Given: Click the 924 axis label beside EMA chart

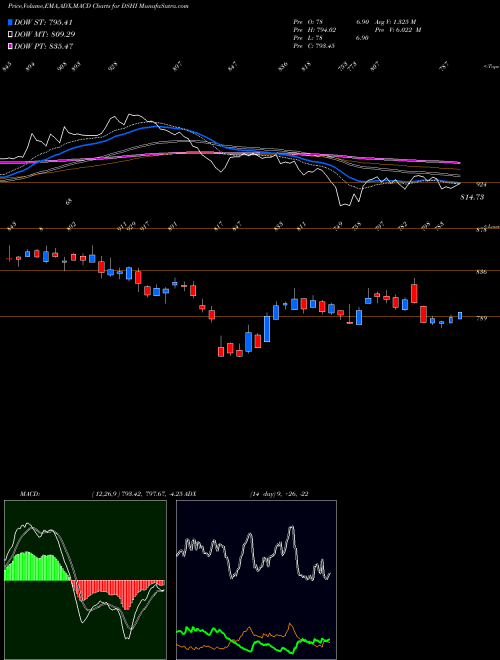Looking at the screenshot, I should [481, 184].
